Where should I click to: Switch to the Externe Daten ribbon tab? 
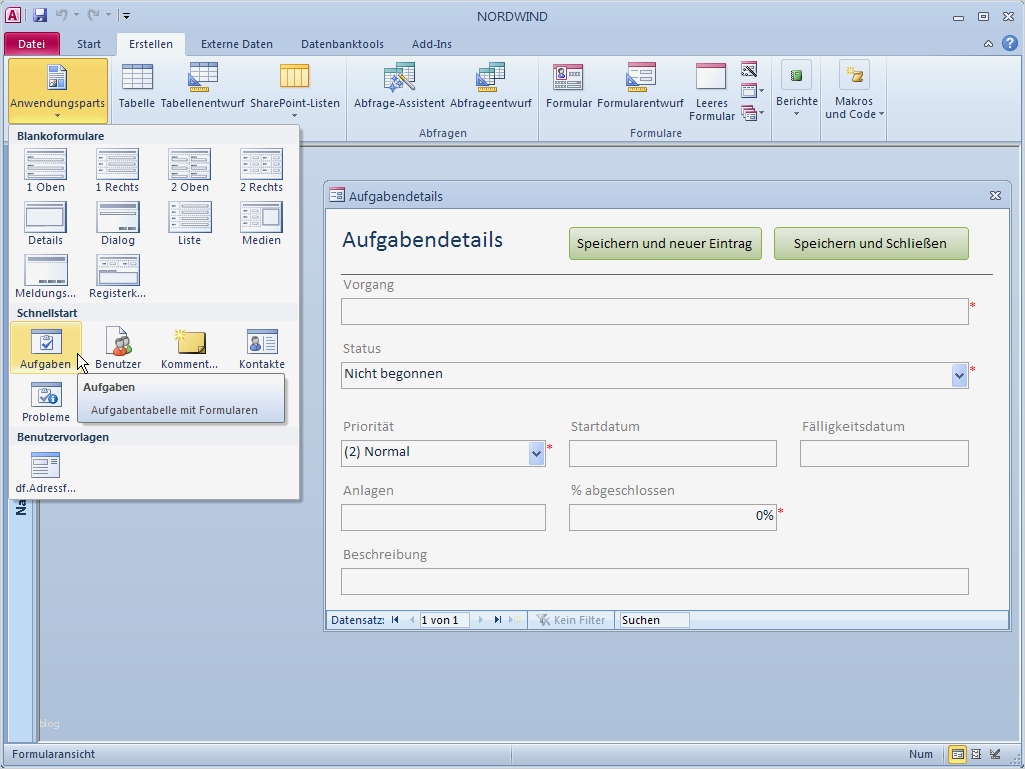pos(237,44)
